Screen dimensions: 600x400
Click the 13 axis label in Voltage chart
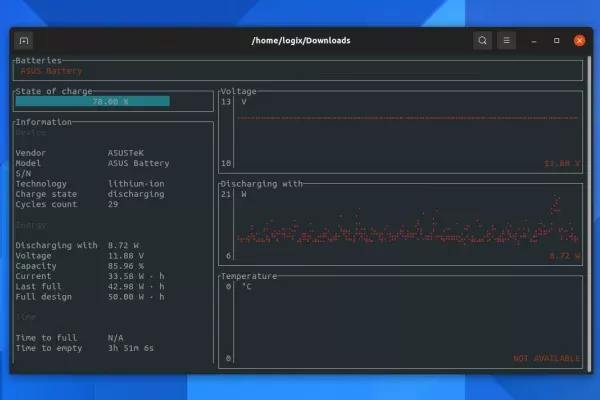tap(226, 102)
